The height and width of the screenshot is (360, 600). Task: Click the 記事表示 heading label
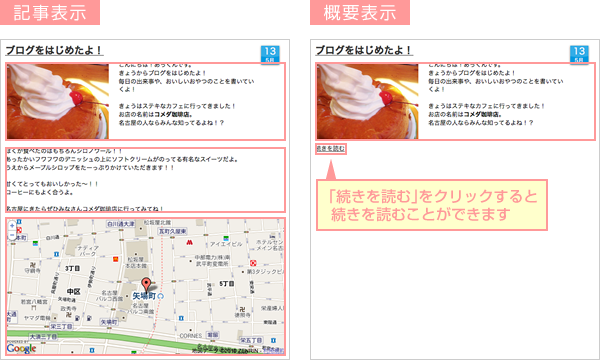50,12
